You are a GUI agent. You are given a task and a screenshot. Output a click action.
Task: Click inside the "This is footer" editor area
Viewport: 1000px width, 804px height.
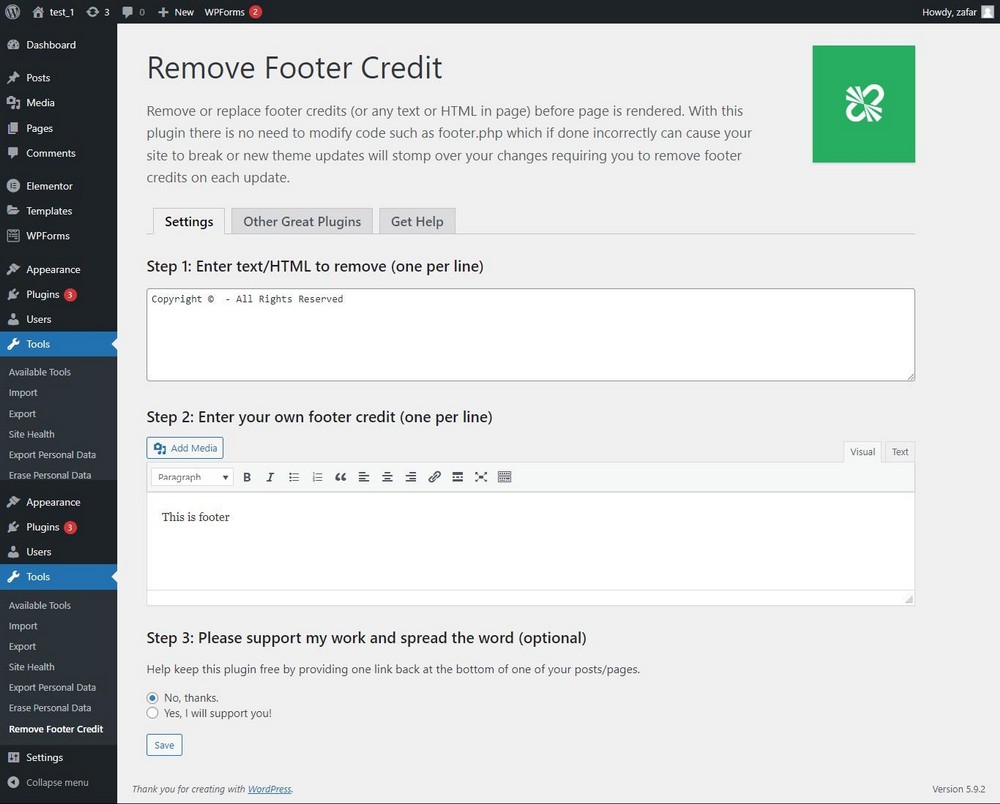pyautogui.click(x=531, y=541)
